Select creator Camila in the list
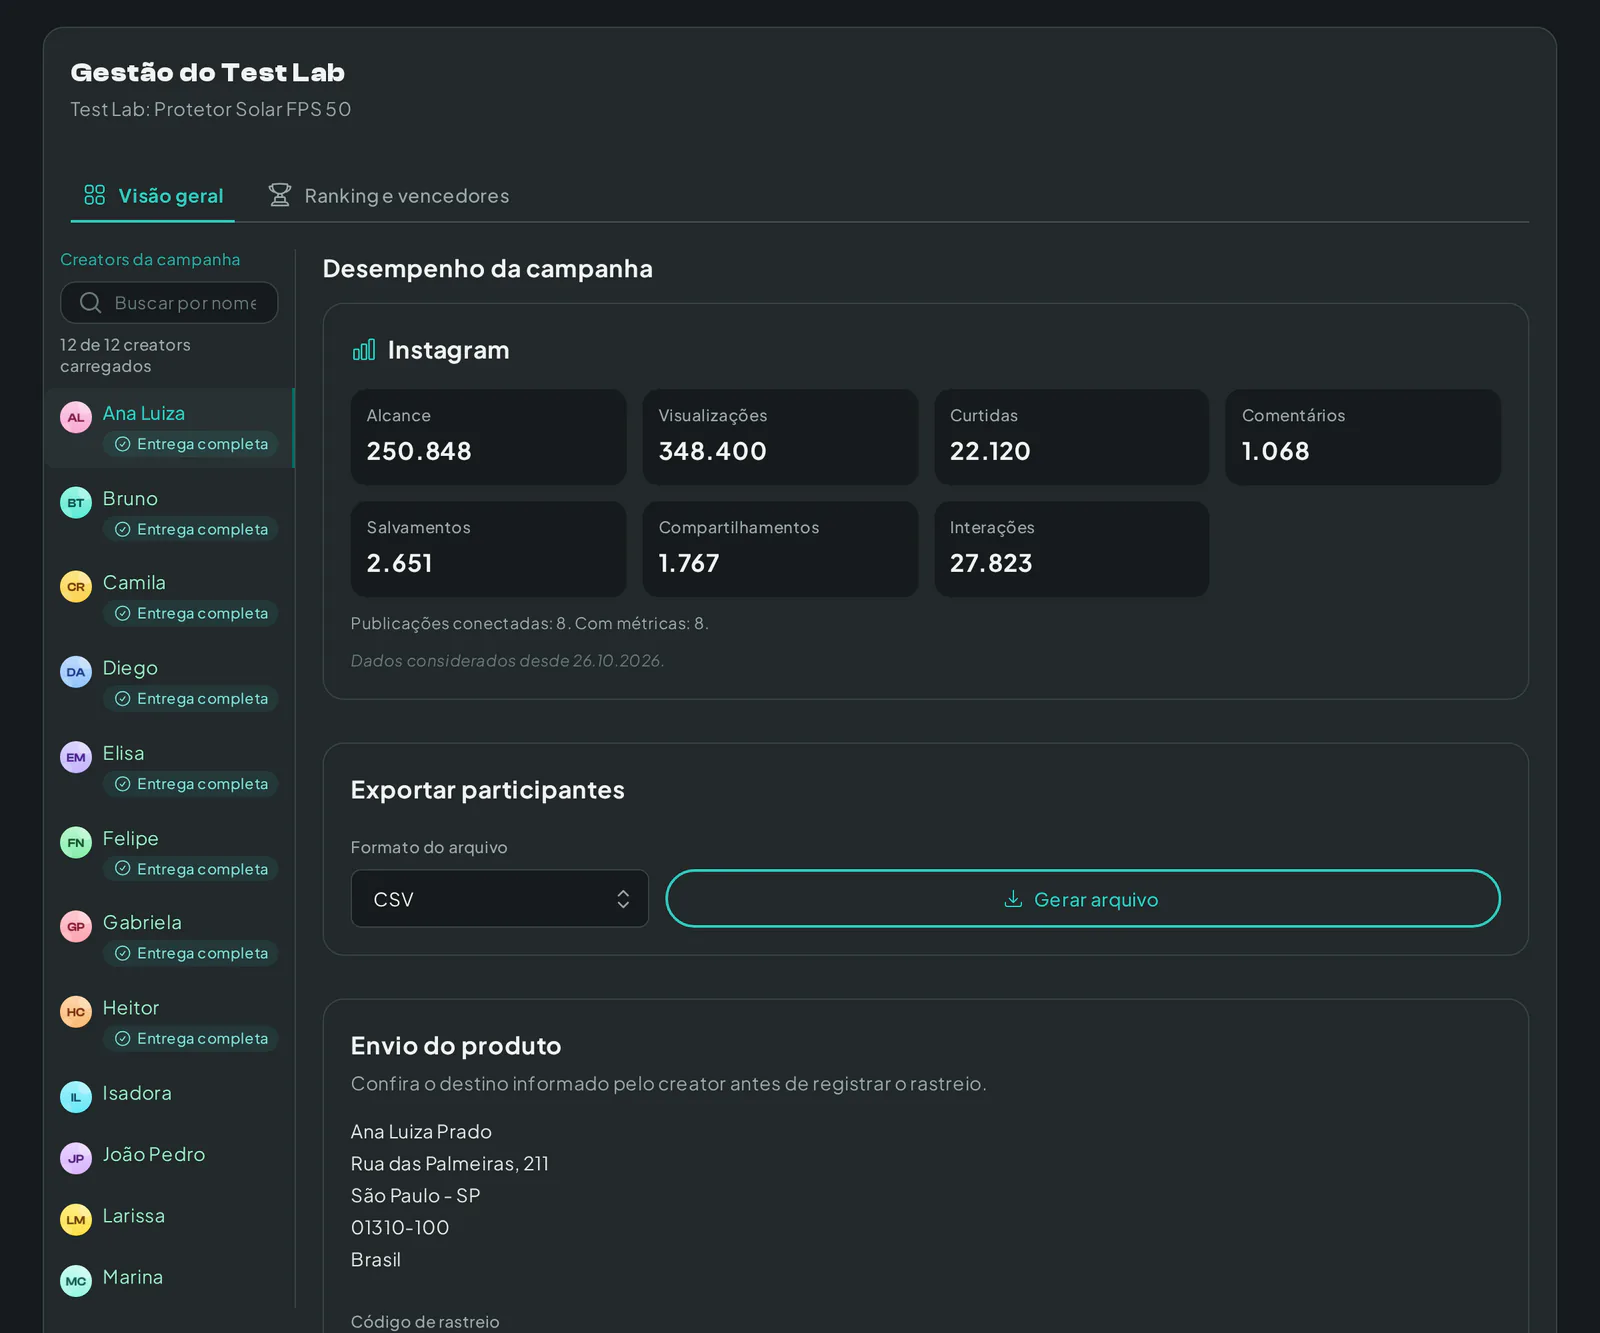Image resolution: width=1600 pixels, height=1333 pixels. click(x=169, y=598)
